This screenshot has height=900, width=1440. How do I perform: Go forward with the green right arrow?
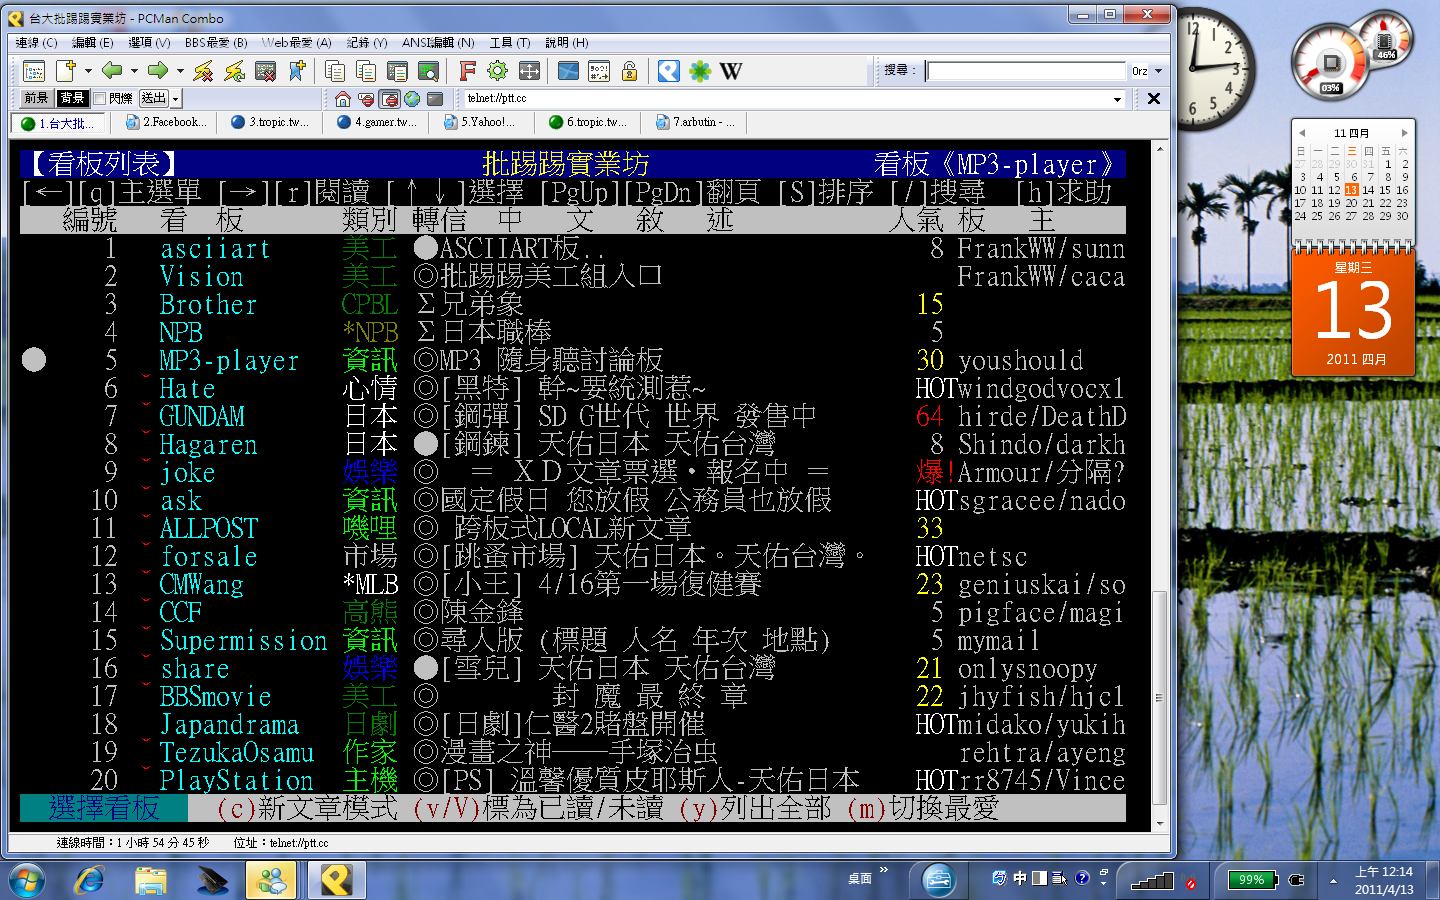tap(158, 71)
